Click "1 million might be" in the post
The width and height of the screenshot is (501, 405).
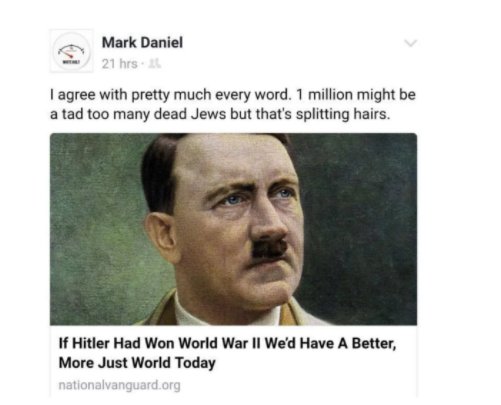click(x=356, y=95)
